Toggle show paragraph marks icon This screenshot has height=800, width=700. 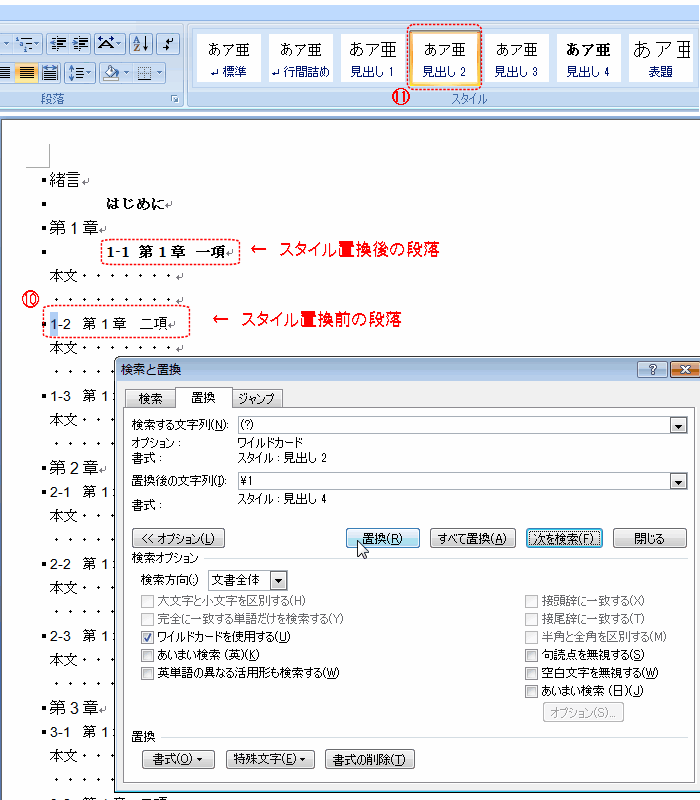pyautogui.click(x=169, y=43)
